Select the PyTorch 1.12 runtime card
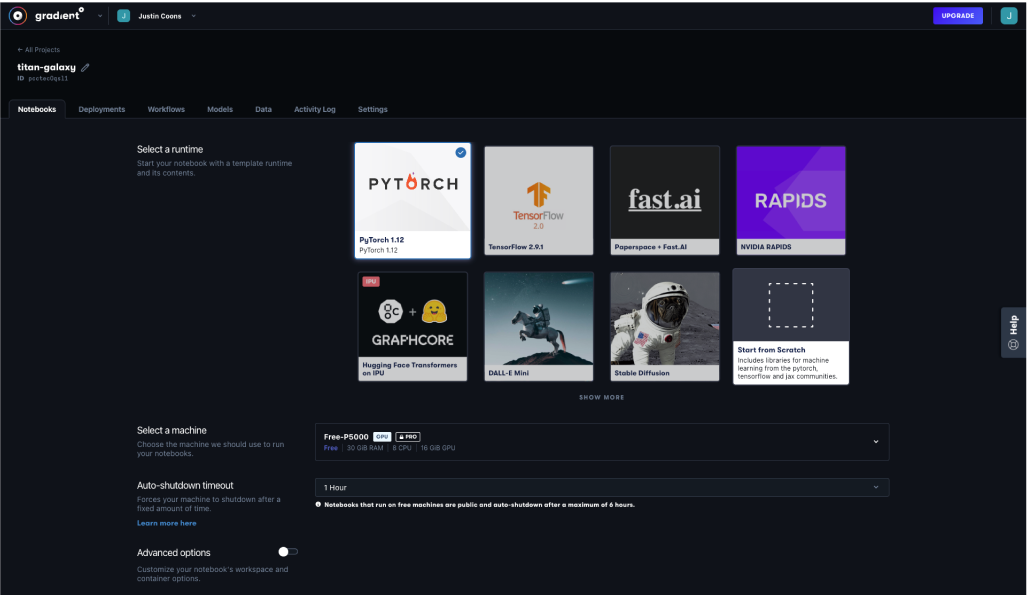The width and height of the screenshot is (1027, 595). (x=413, y=201)
